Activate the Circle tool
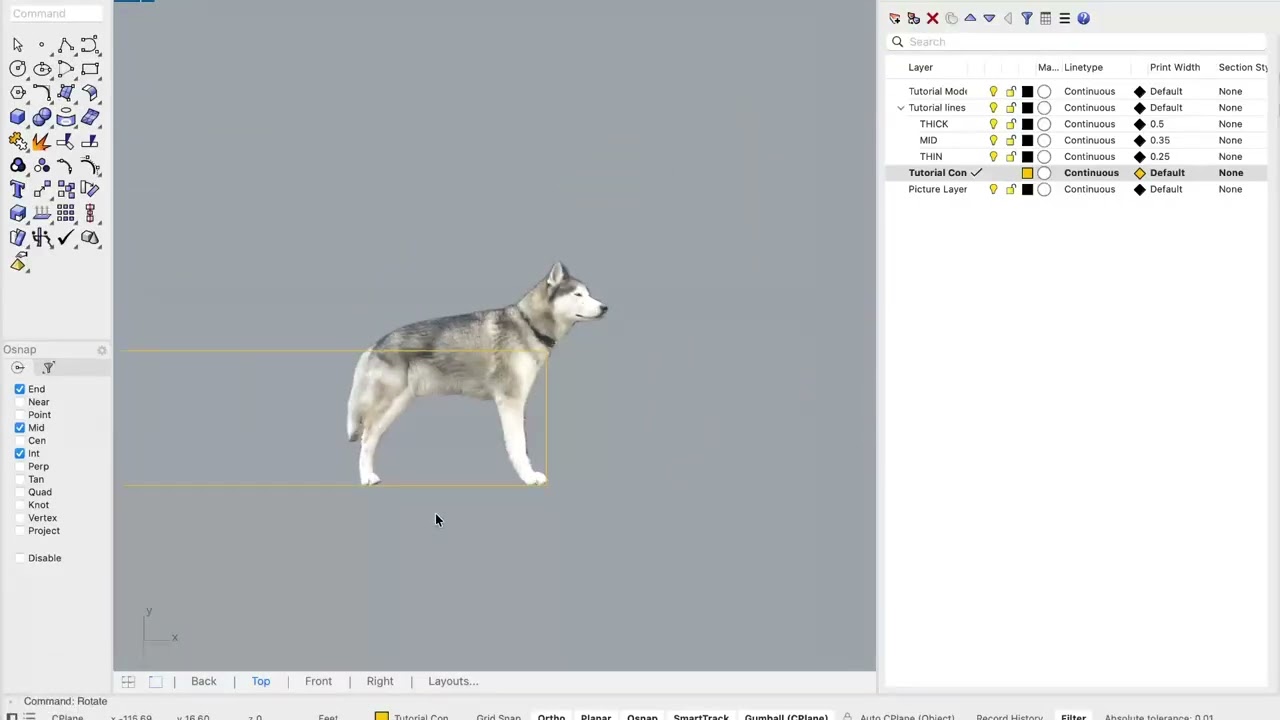 point(17,69)
